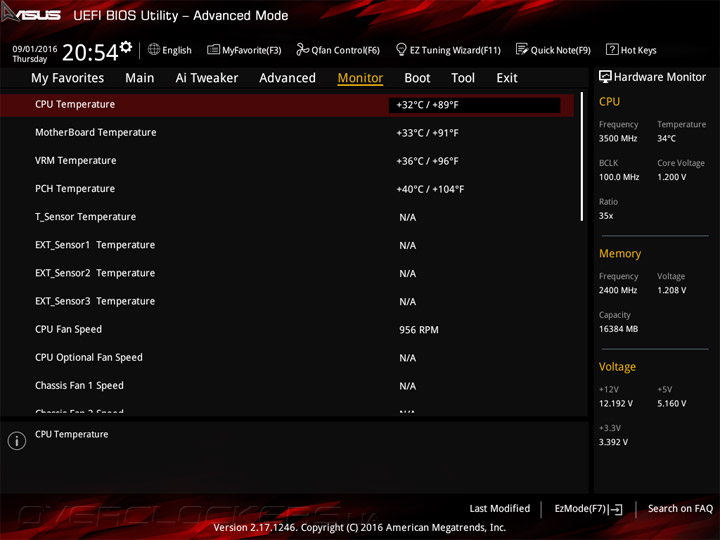Select MotherBoard Temperature row
Image resolution: width=720 pixels, height=540 pixels.
[287, 133]
